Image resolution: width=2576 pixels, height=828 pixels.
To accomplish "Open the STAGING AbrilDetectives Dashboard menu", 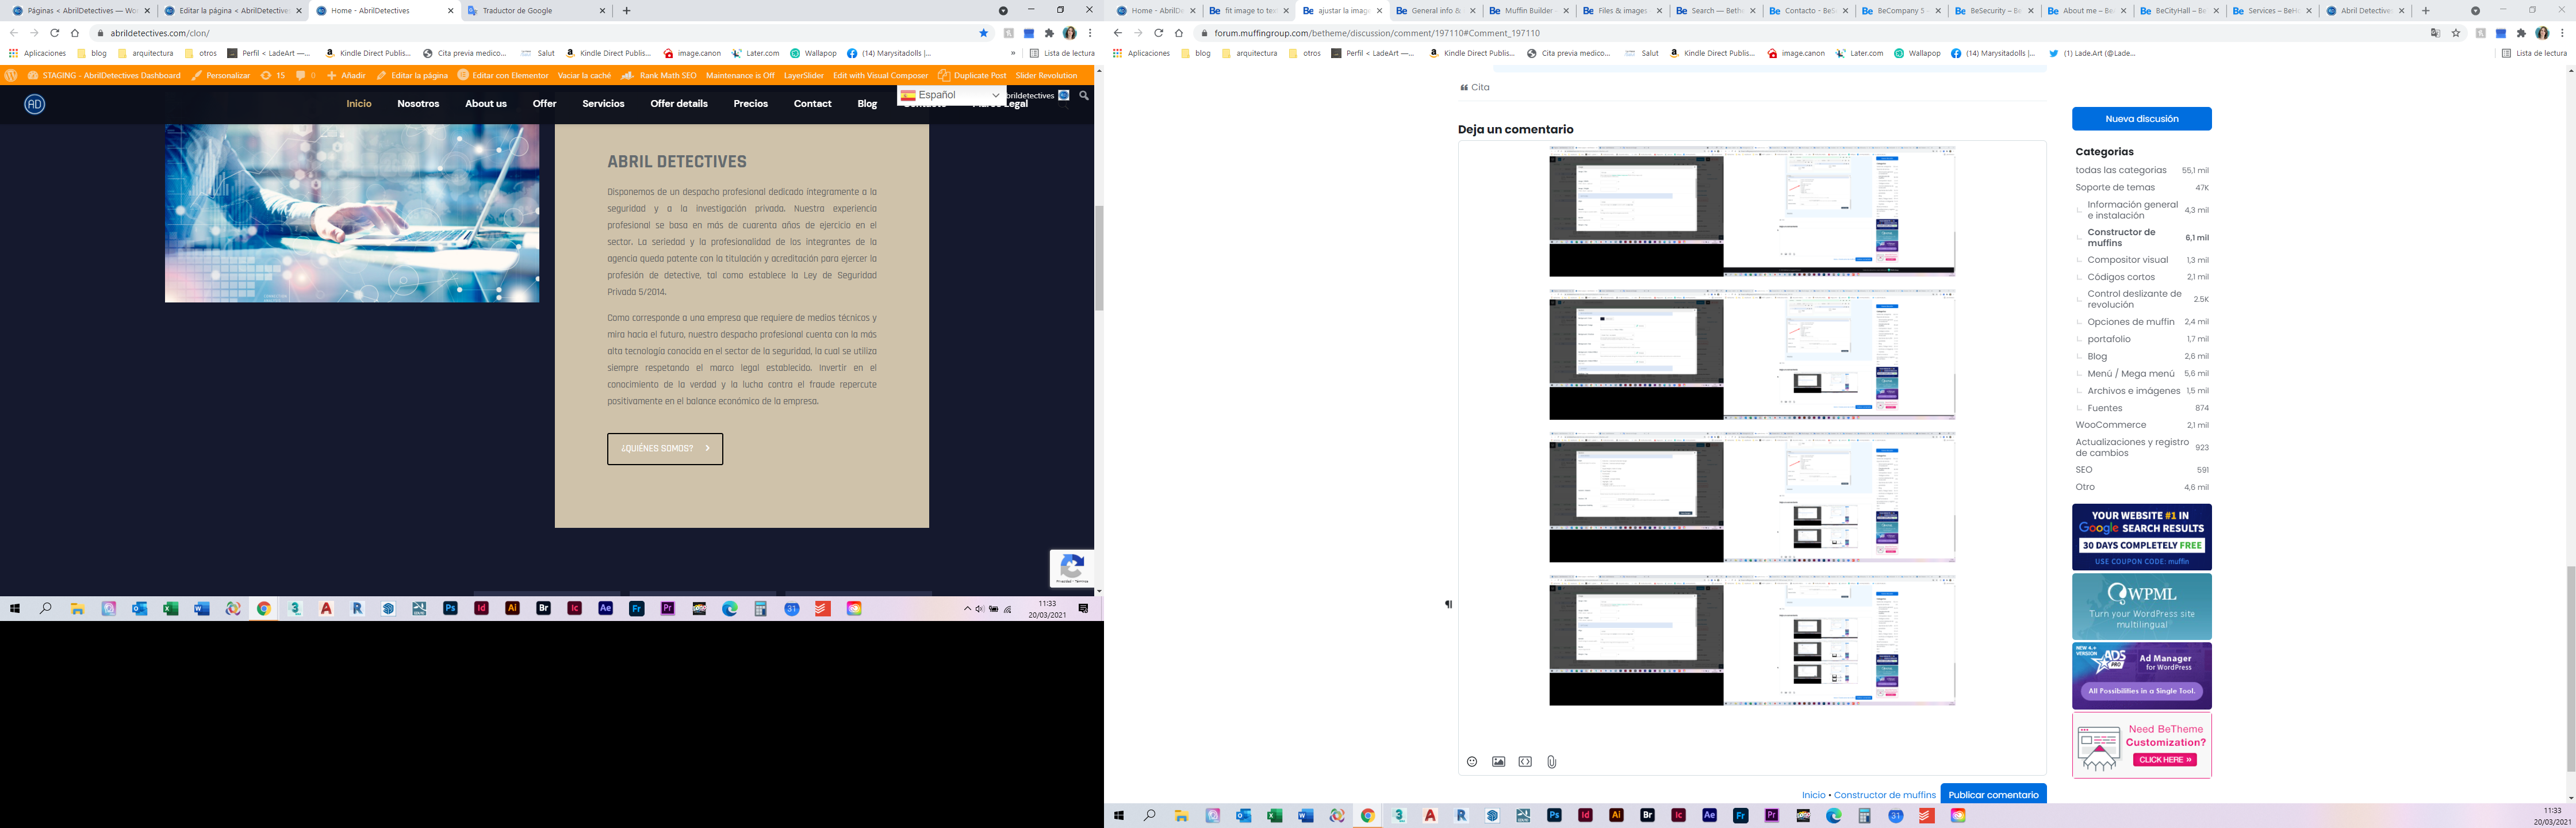I will coord(104,75).
